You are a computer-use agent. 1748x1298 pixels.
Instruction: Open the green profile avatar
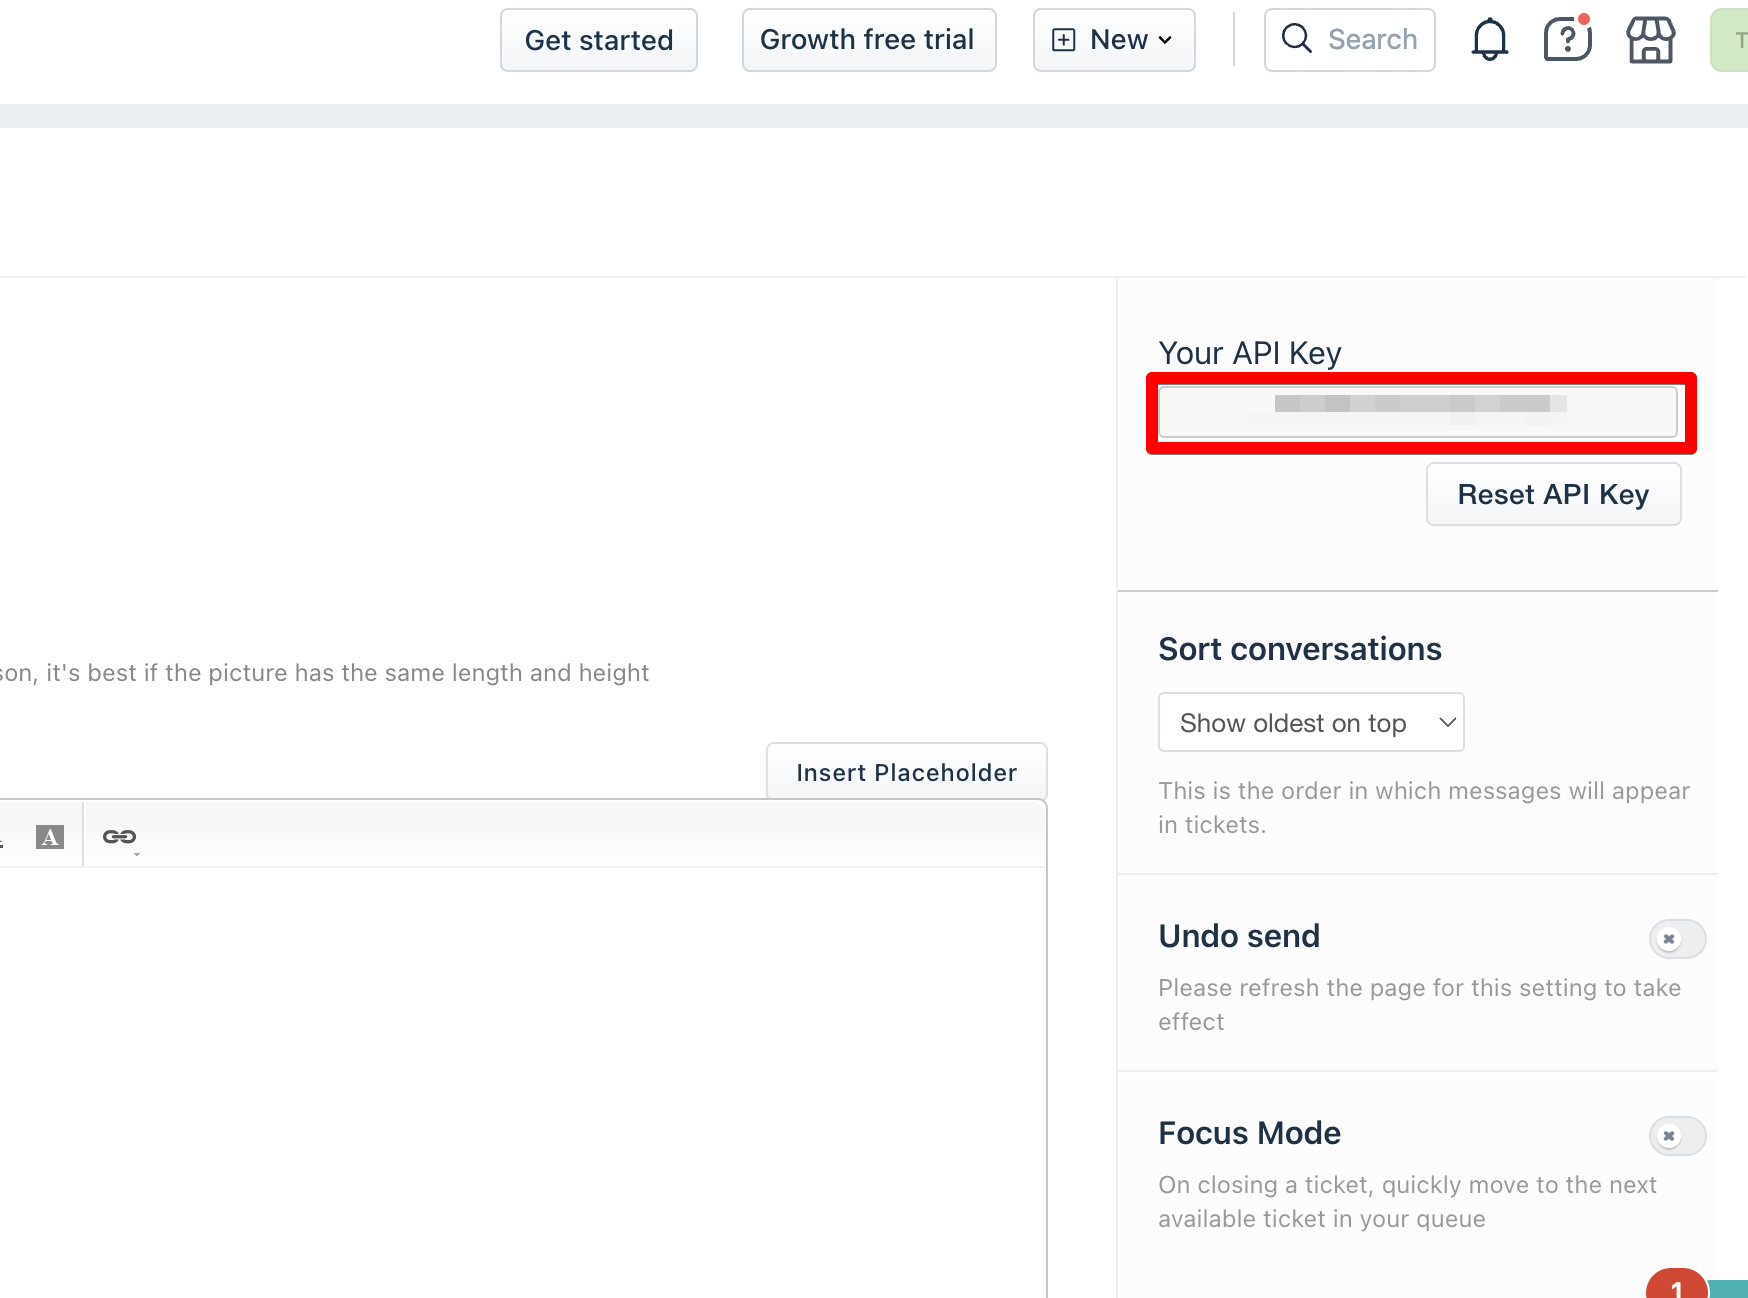pos(1731,40)
